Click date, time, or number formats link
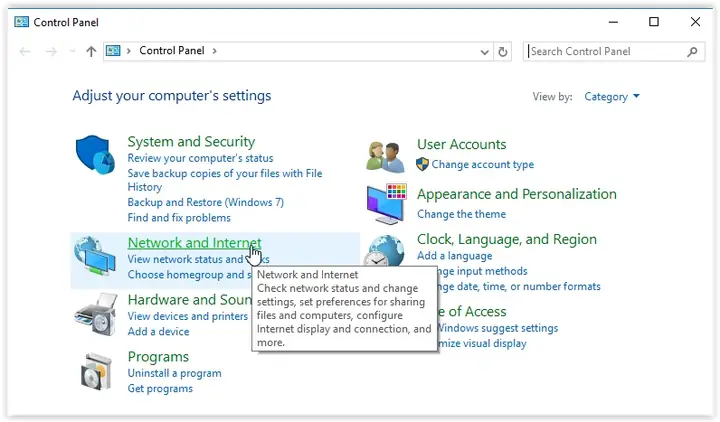 pos(519,287)
